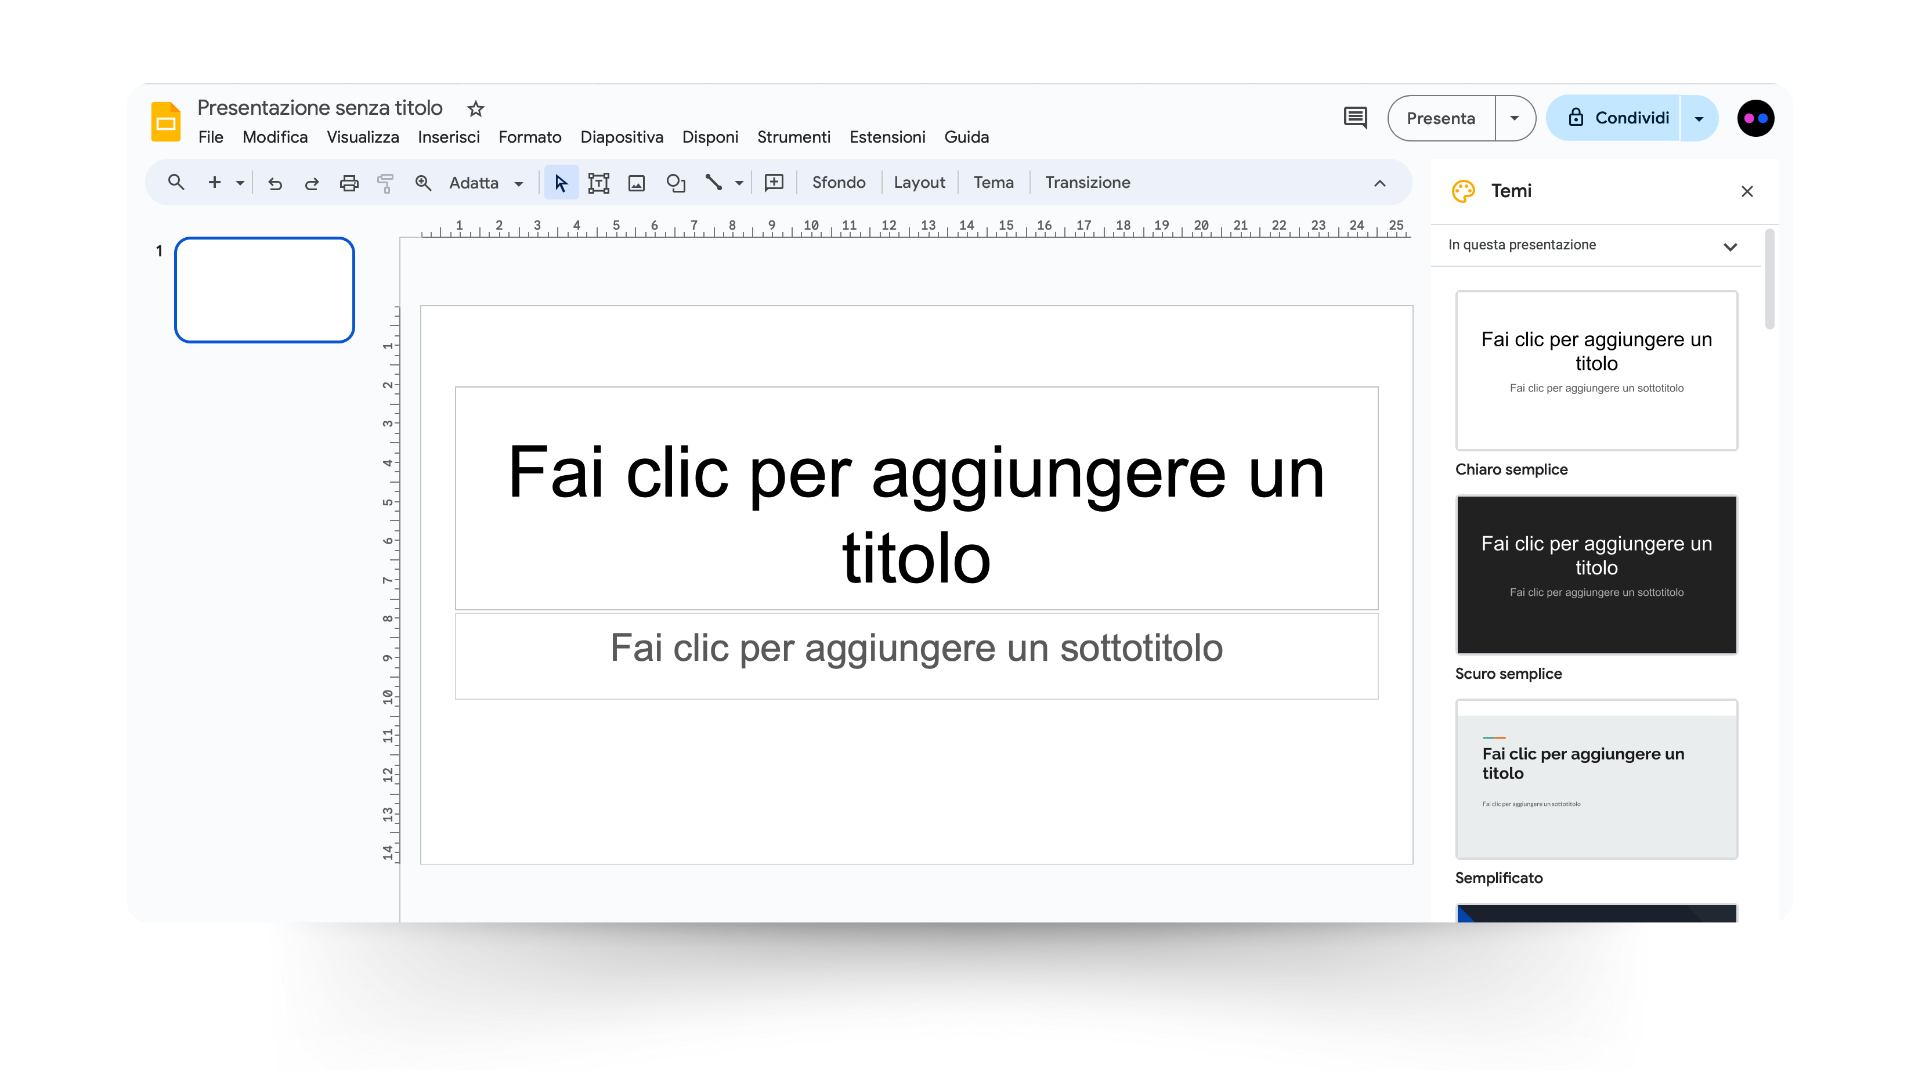Open the Presenta options dropdown arrow
The image size is (1920, 1080).
click(x=1514, y=118)
